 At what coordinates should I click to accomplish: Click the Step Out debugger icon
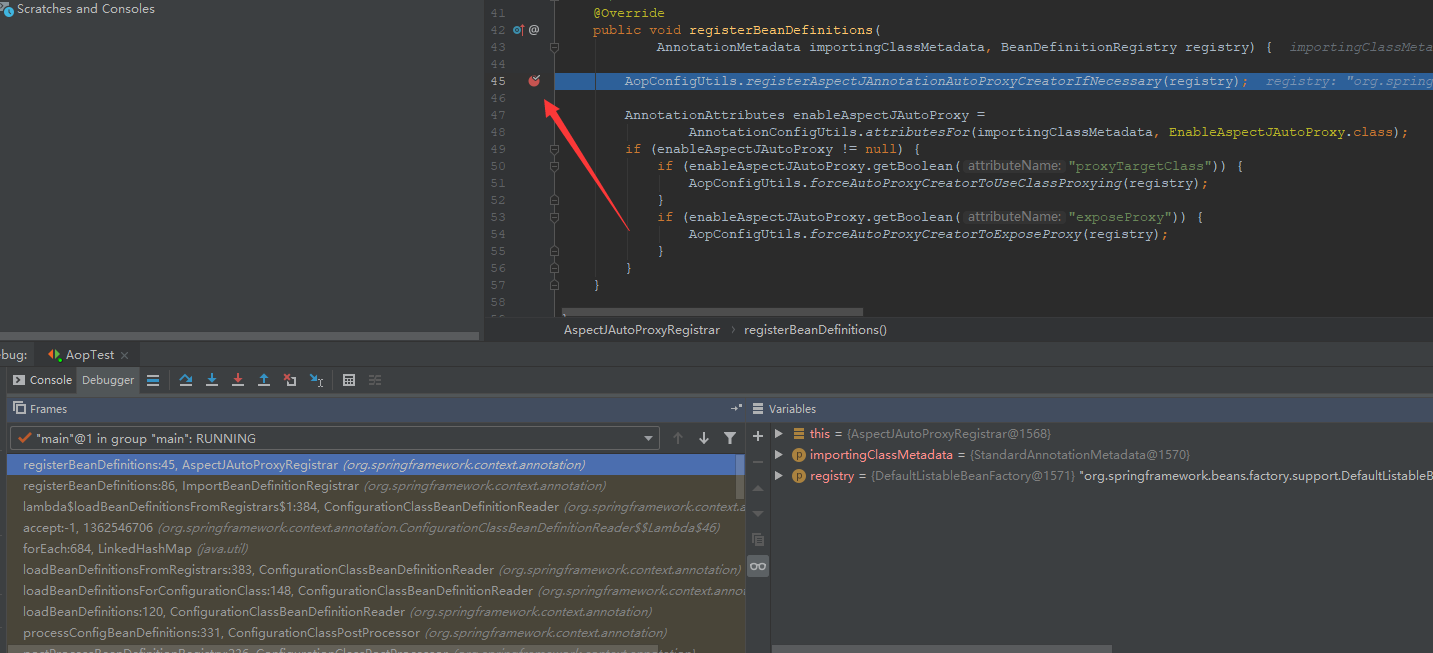(264, 380)
